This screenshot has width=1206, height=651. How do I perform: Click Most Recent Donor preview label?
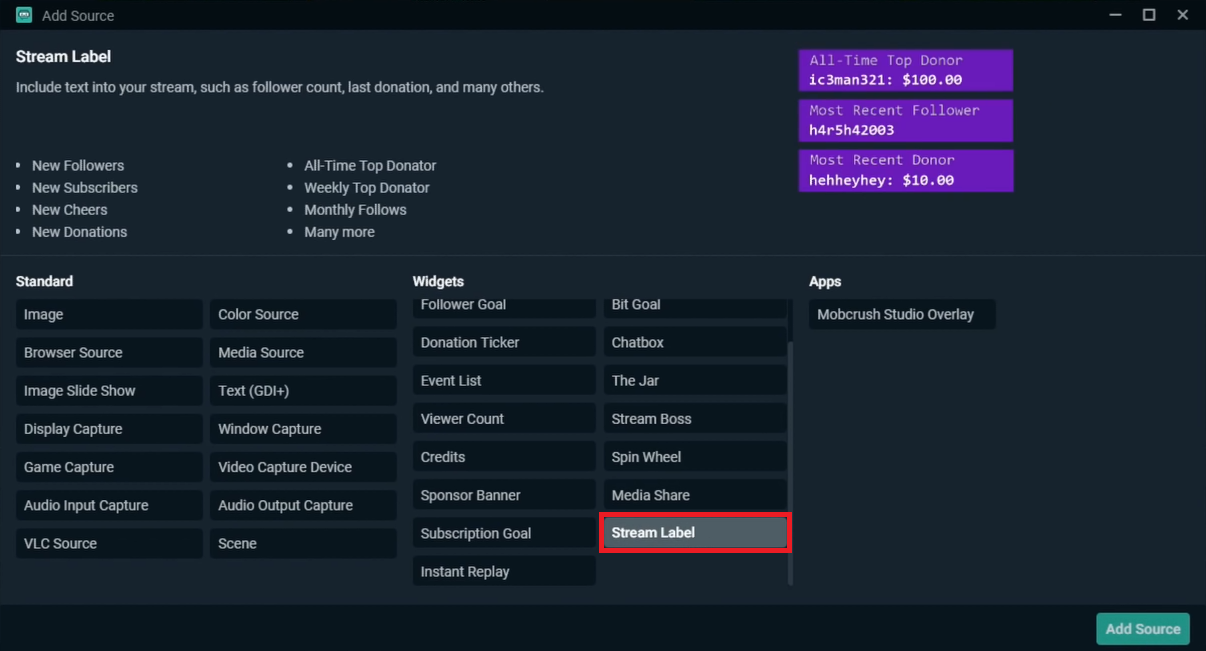pyautogui.click(x=906, y=170)
